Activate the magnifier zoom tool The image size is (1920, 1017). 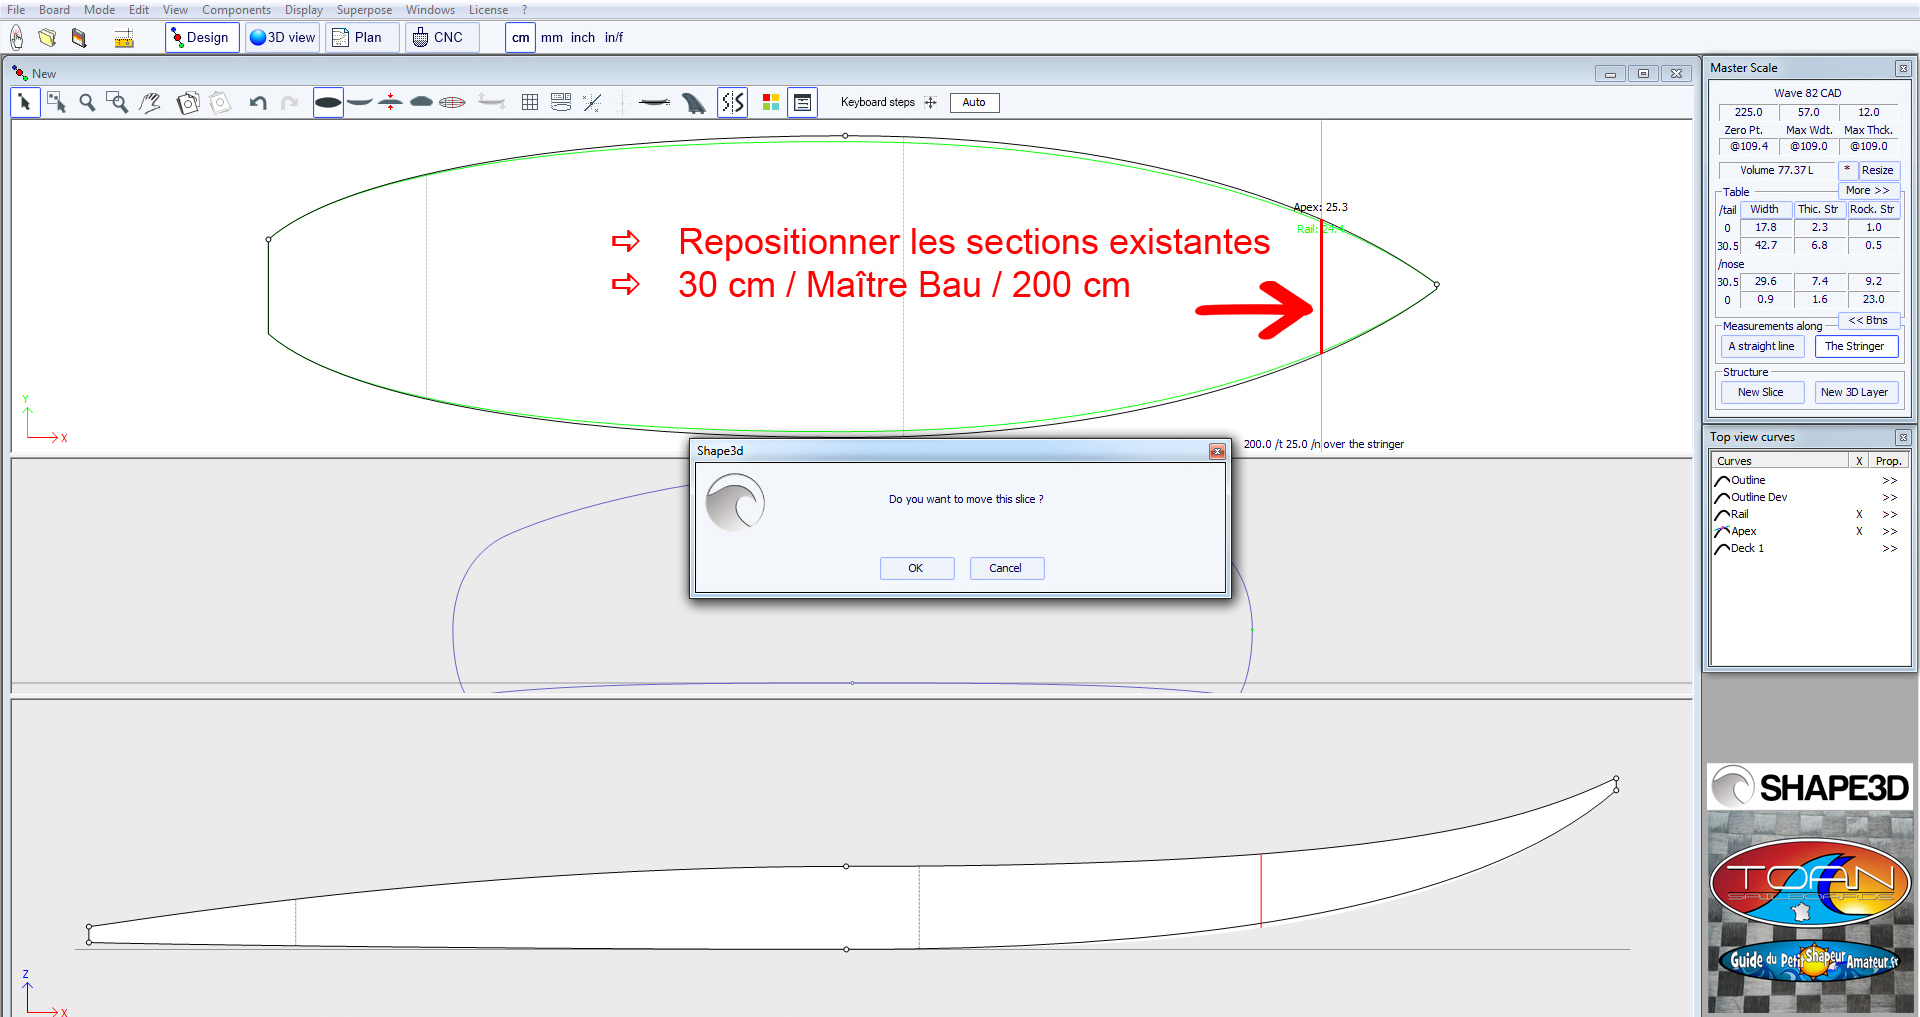click(87, 102)
